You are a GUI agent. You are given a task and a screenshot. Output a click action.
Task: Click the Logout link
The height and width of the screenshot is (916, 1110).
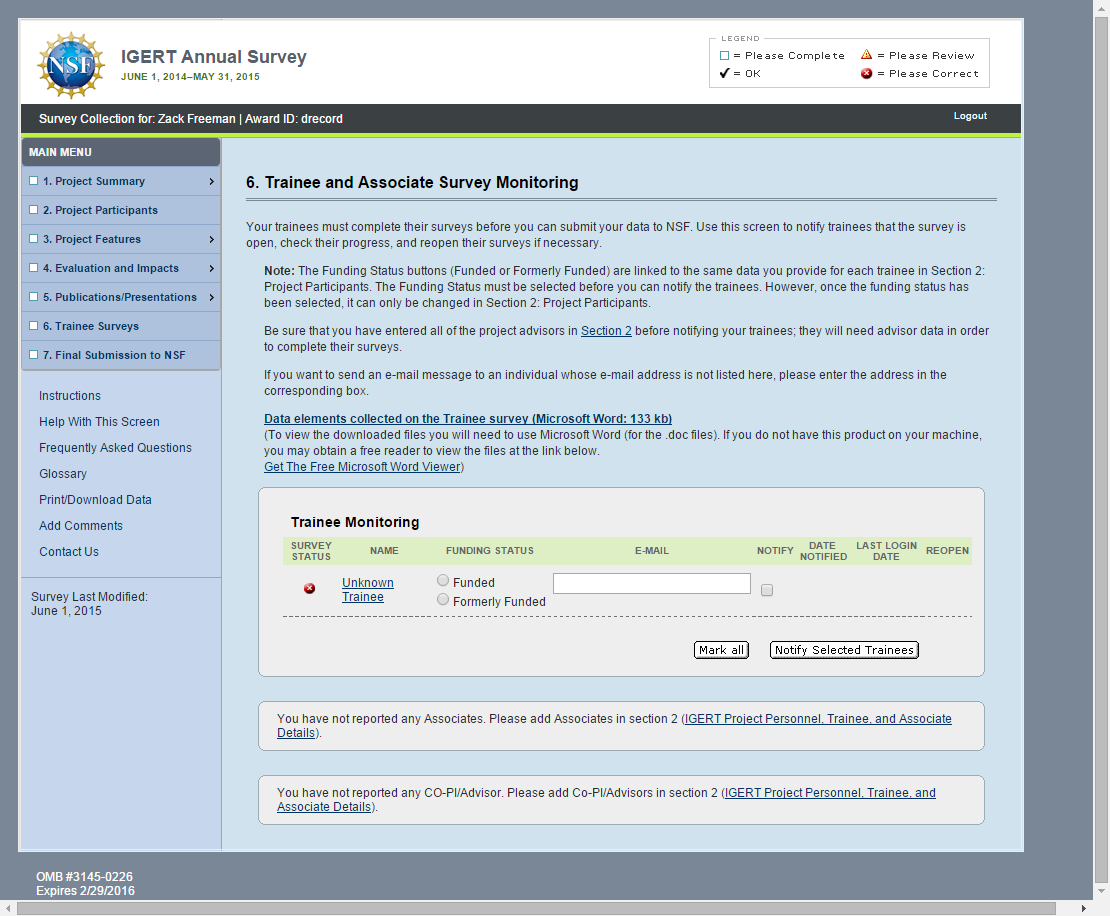970,116
